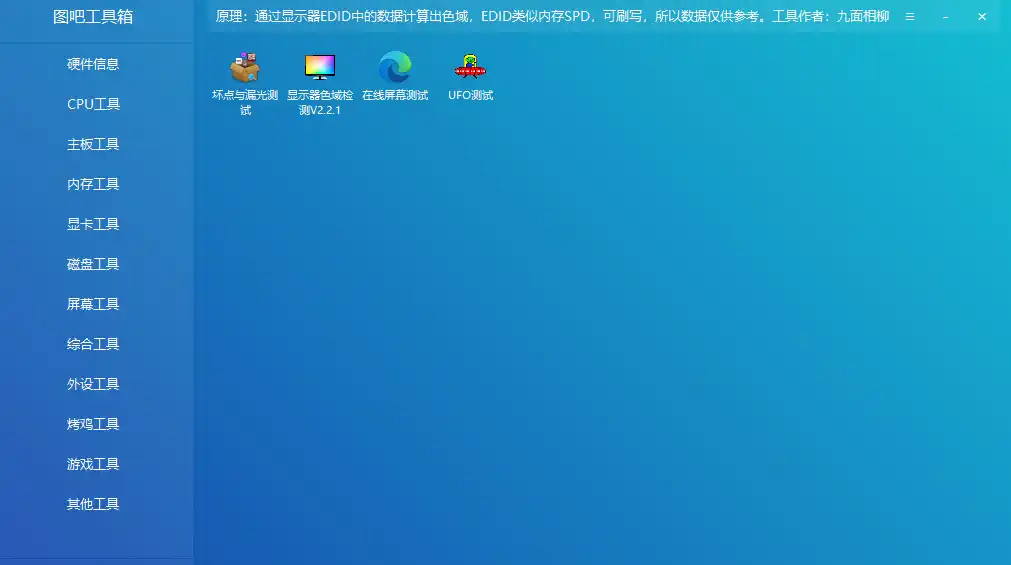Show the 综合工具 tools list
The image size is (1011, 565).
click(93, 344)
